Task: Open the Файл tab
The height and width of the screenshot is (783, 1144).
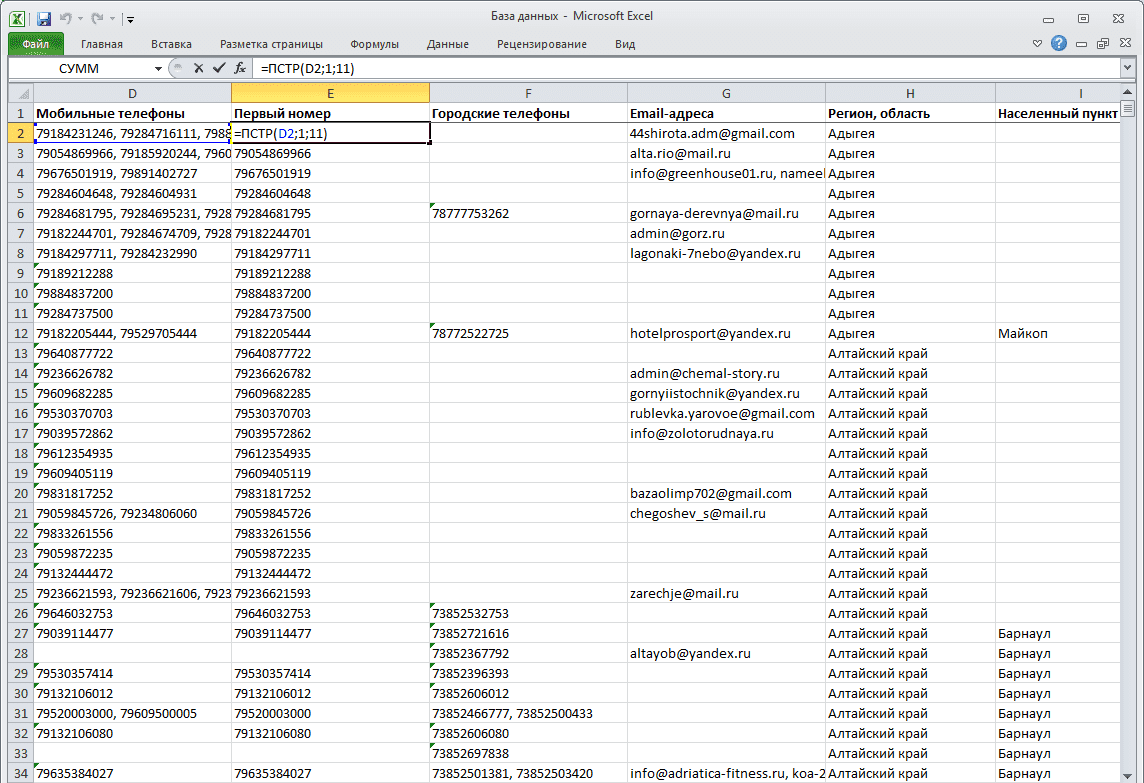Action: tap(36, 44)
